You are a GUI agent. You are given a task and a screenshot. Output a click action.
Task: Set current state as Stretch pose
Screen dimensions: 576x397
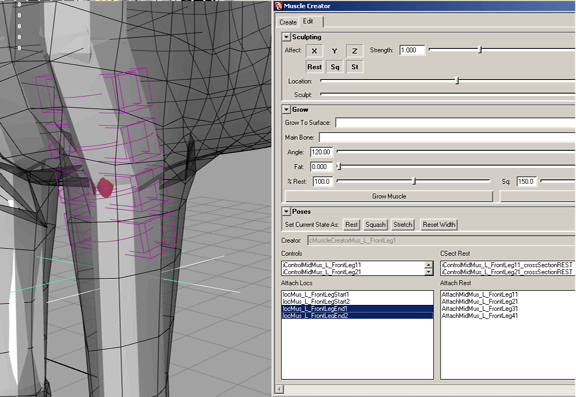pos(403,224)
